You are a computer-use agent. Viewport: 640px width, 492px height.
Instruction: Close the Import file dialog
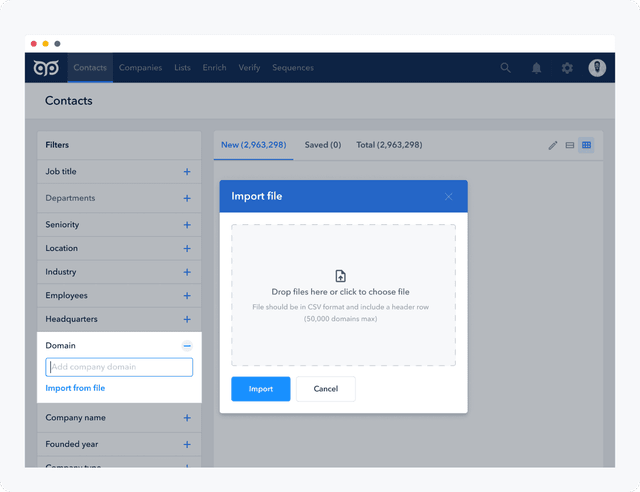[448, 197]
